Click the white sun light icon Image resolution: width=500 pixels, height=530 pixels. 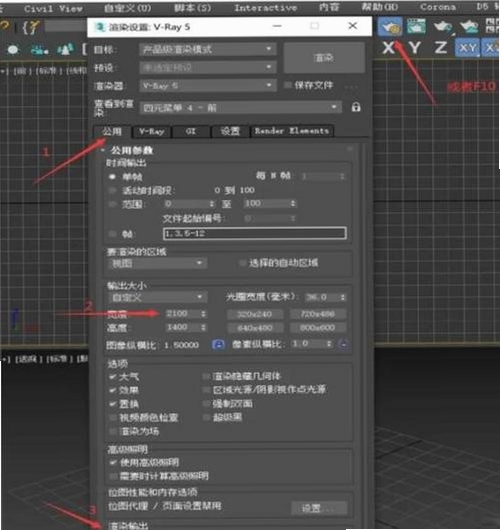[13, 50]
